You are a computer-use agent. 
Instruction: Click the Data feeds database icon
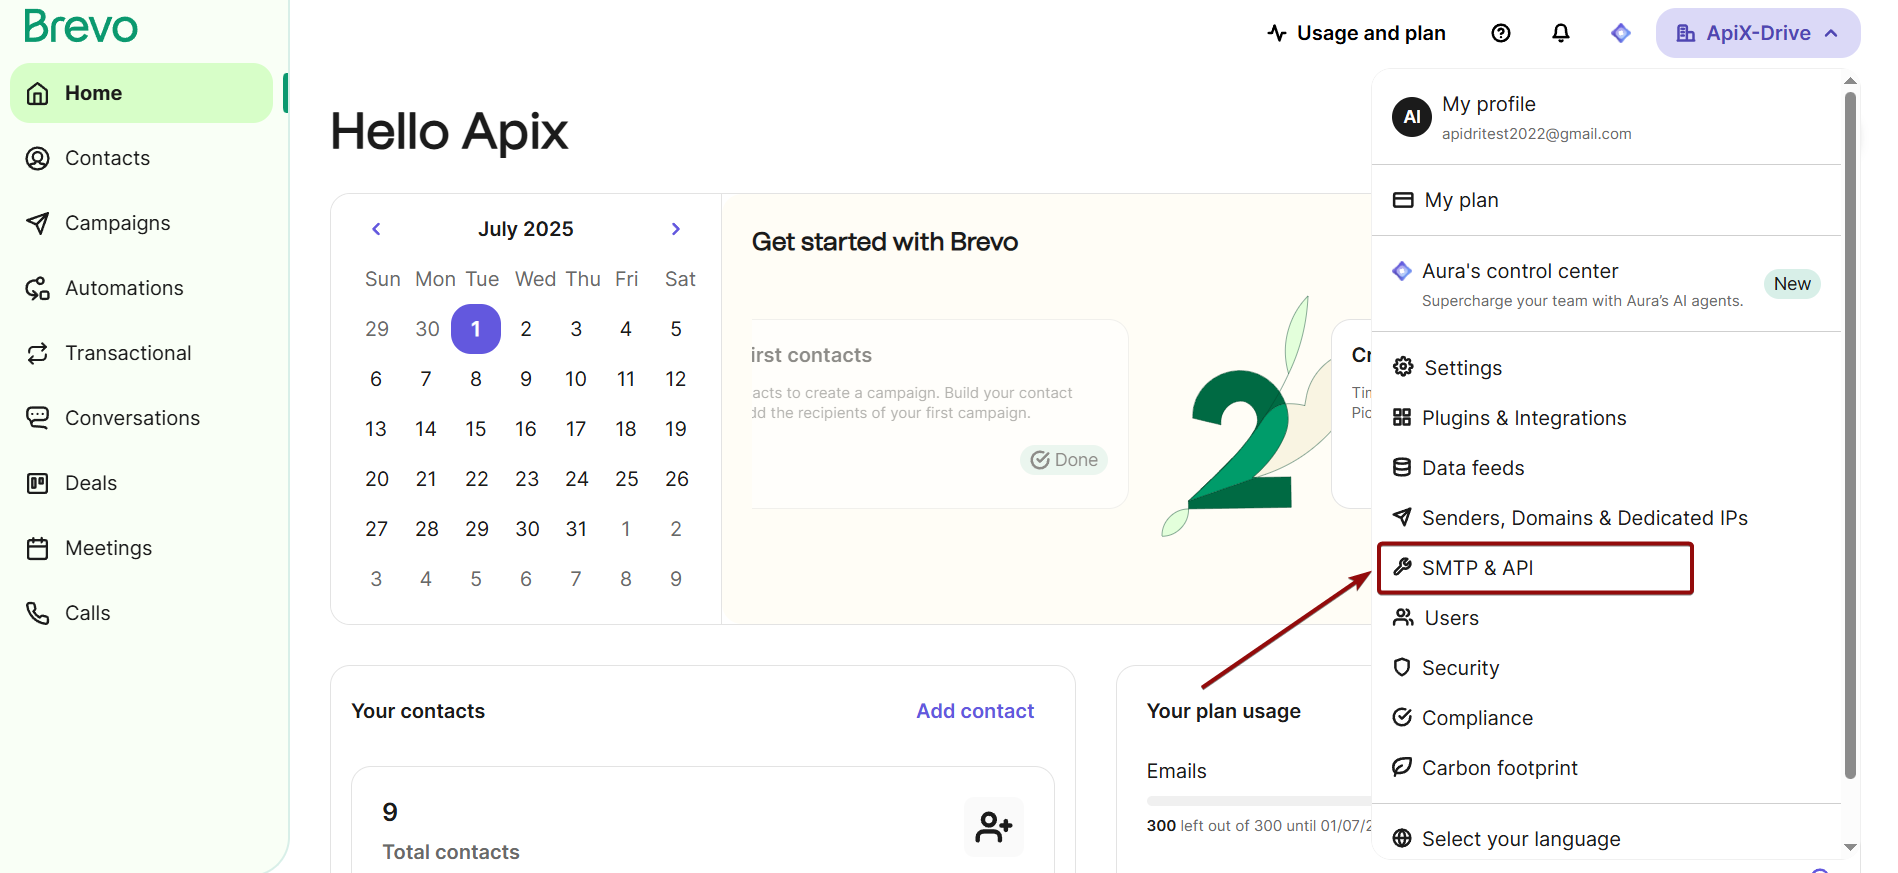[1402, 467]
